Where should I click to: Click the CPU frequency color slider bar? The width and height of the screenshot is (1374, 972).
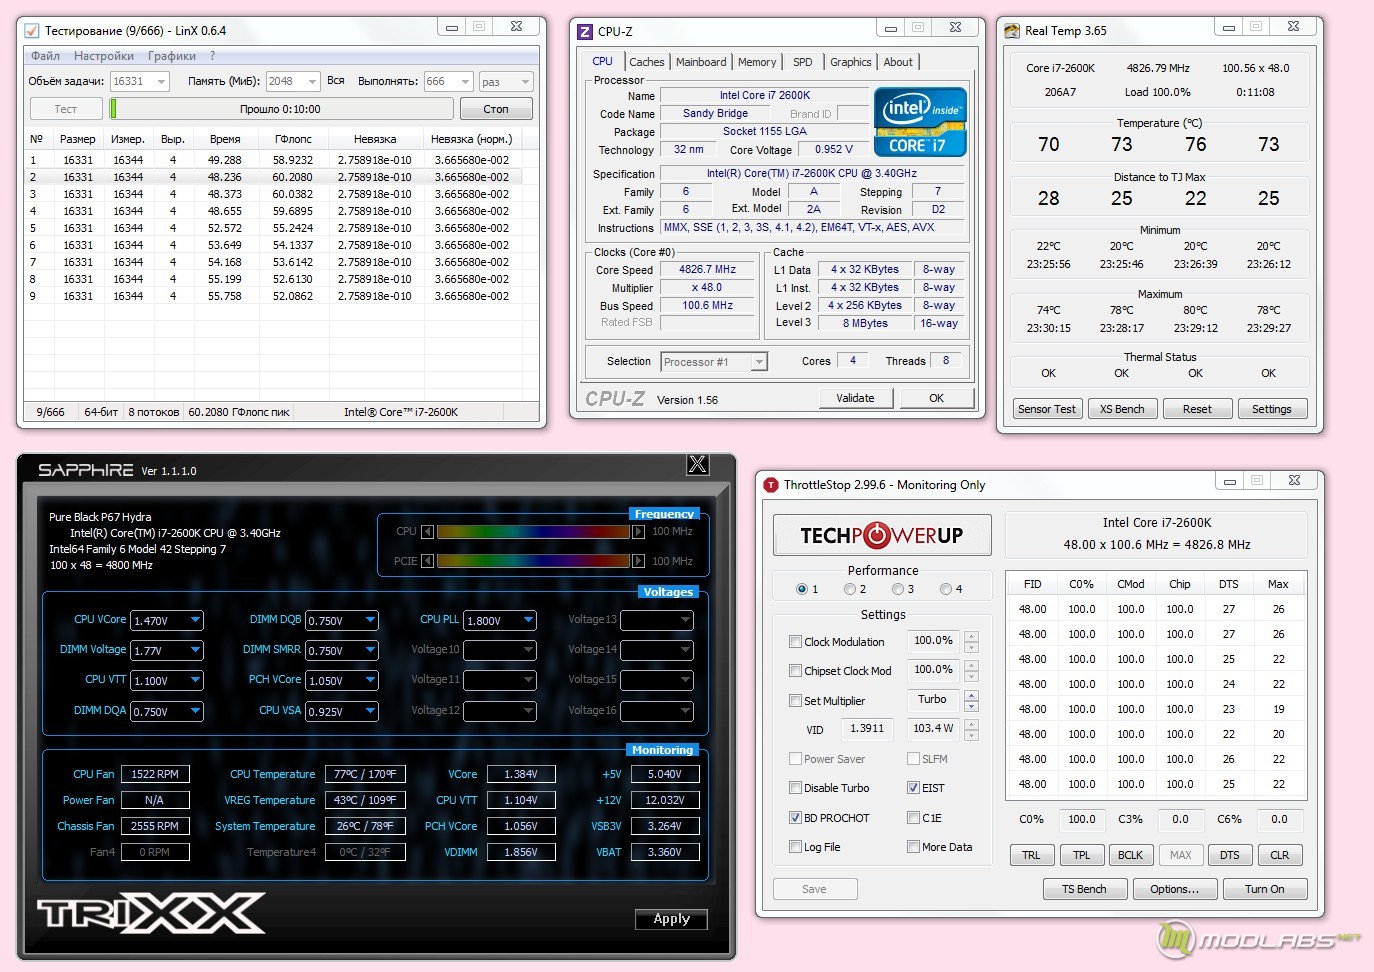pyautogui.click(x=533, y=532)
